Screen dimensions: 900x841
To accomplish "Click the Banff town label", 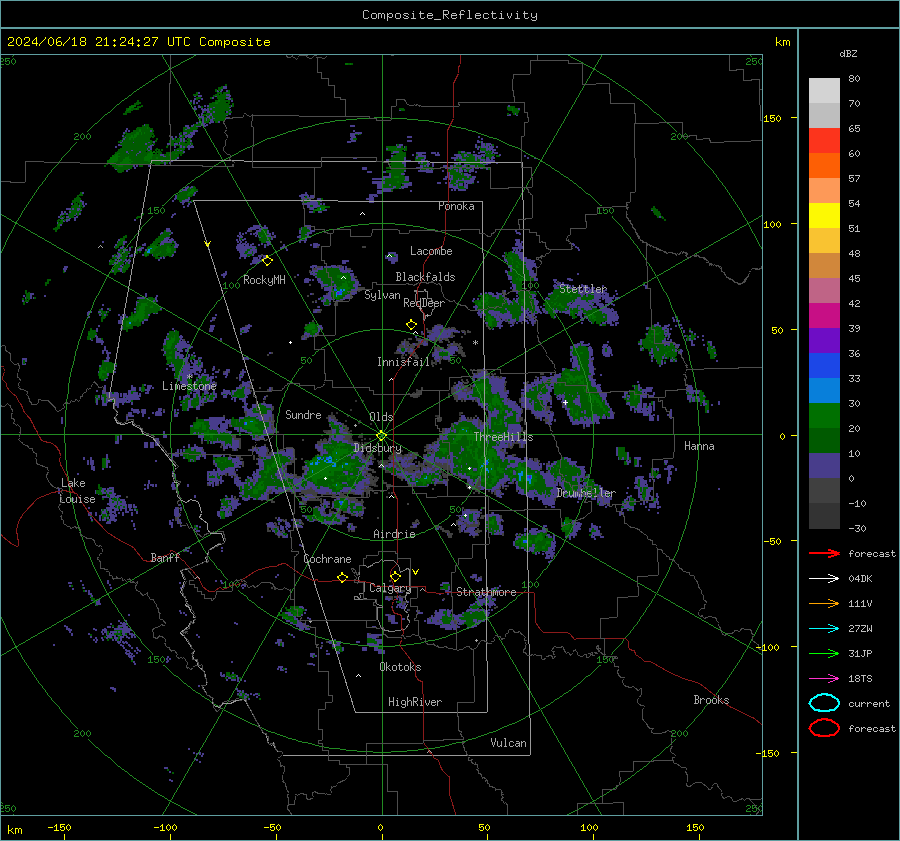I will pos(165,557).
